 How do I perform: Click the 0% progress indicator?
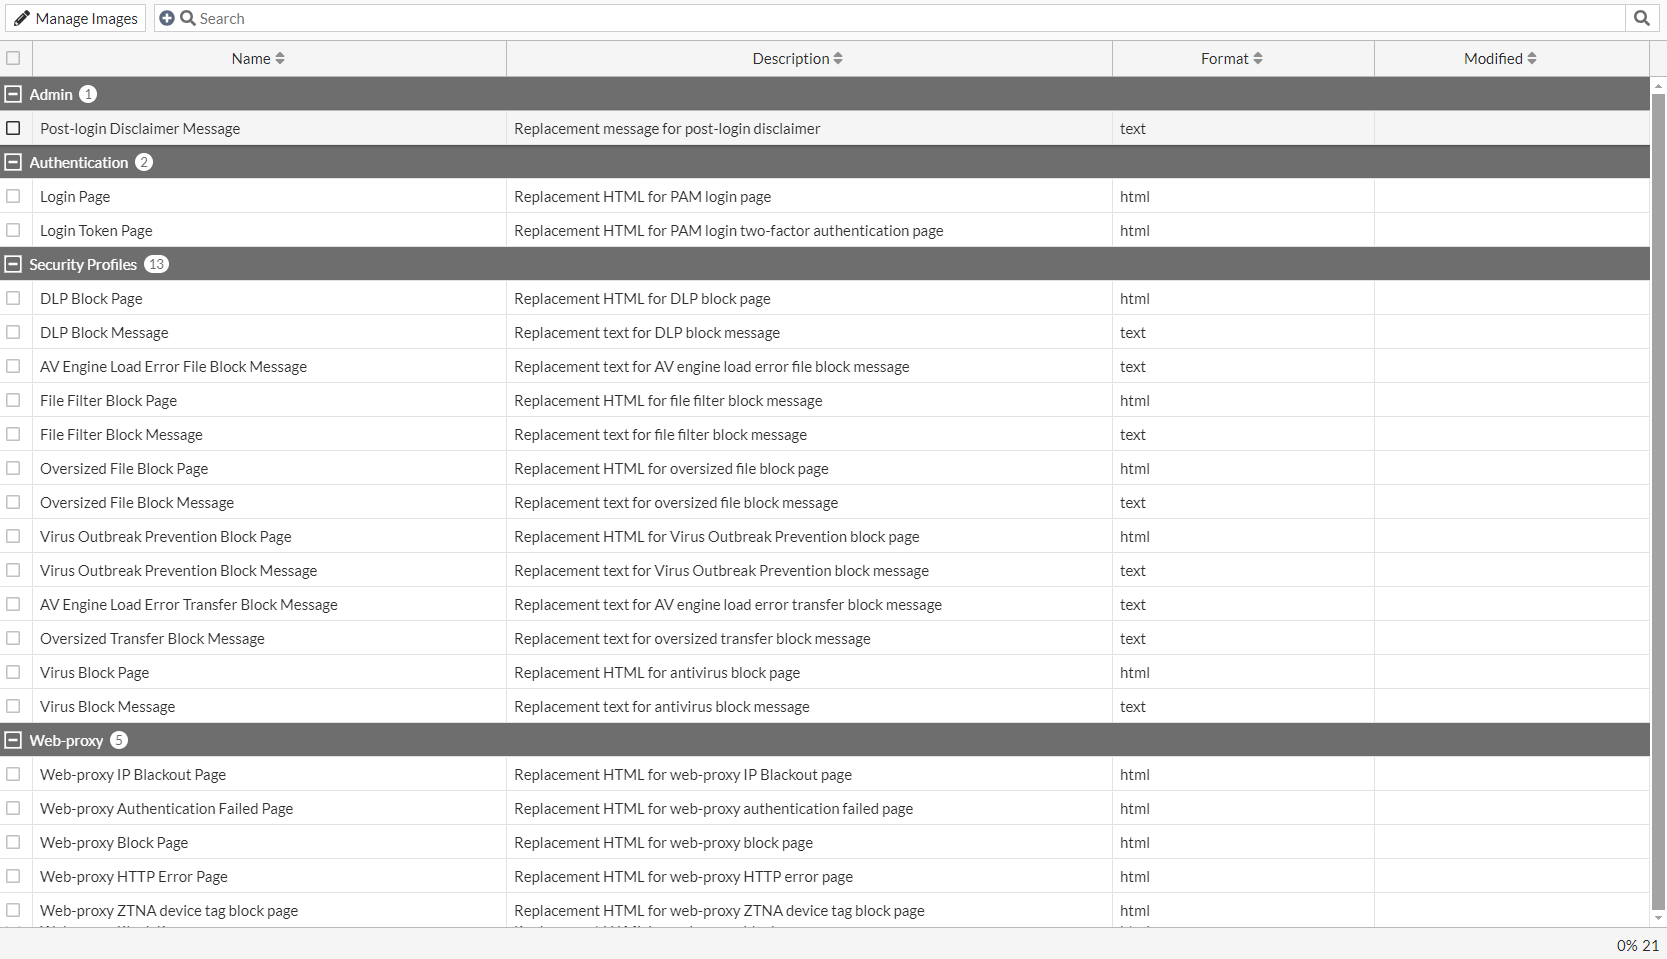coord(1628,943)
